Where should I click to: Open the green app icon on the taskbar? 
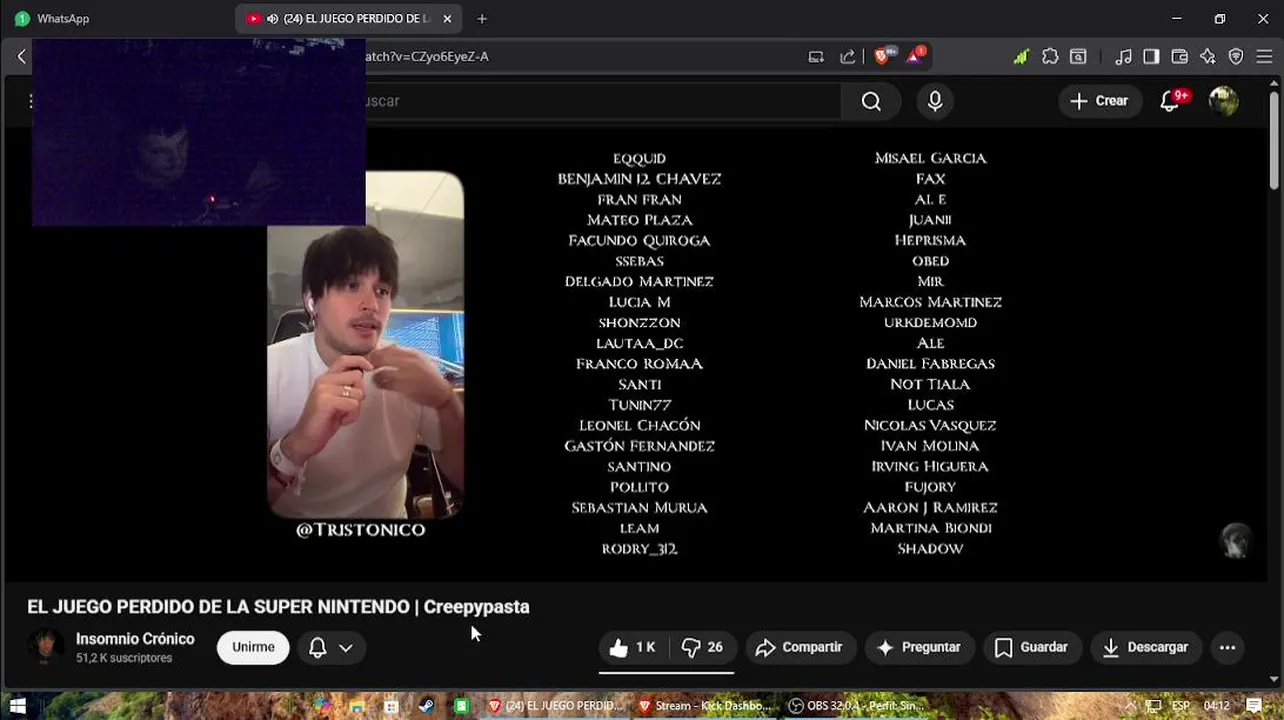click(461, 706)
